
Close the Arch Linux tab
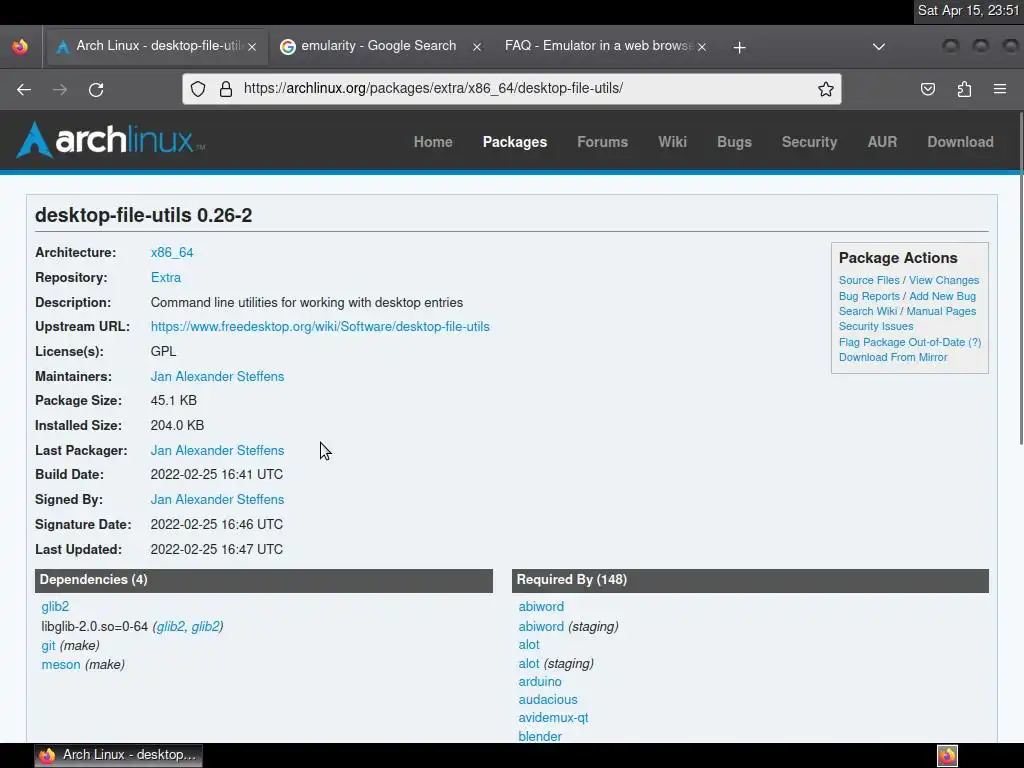click(252, 47)
